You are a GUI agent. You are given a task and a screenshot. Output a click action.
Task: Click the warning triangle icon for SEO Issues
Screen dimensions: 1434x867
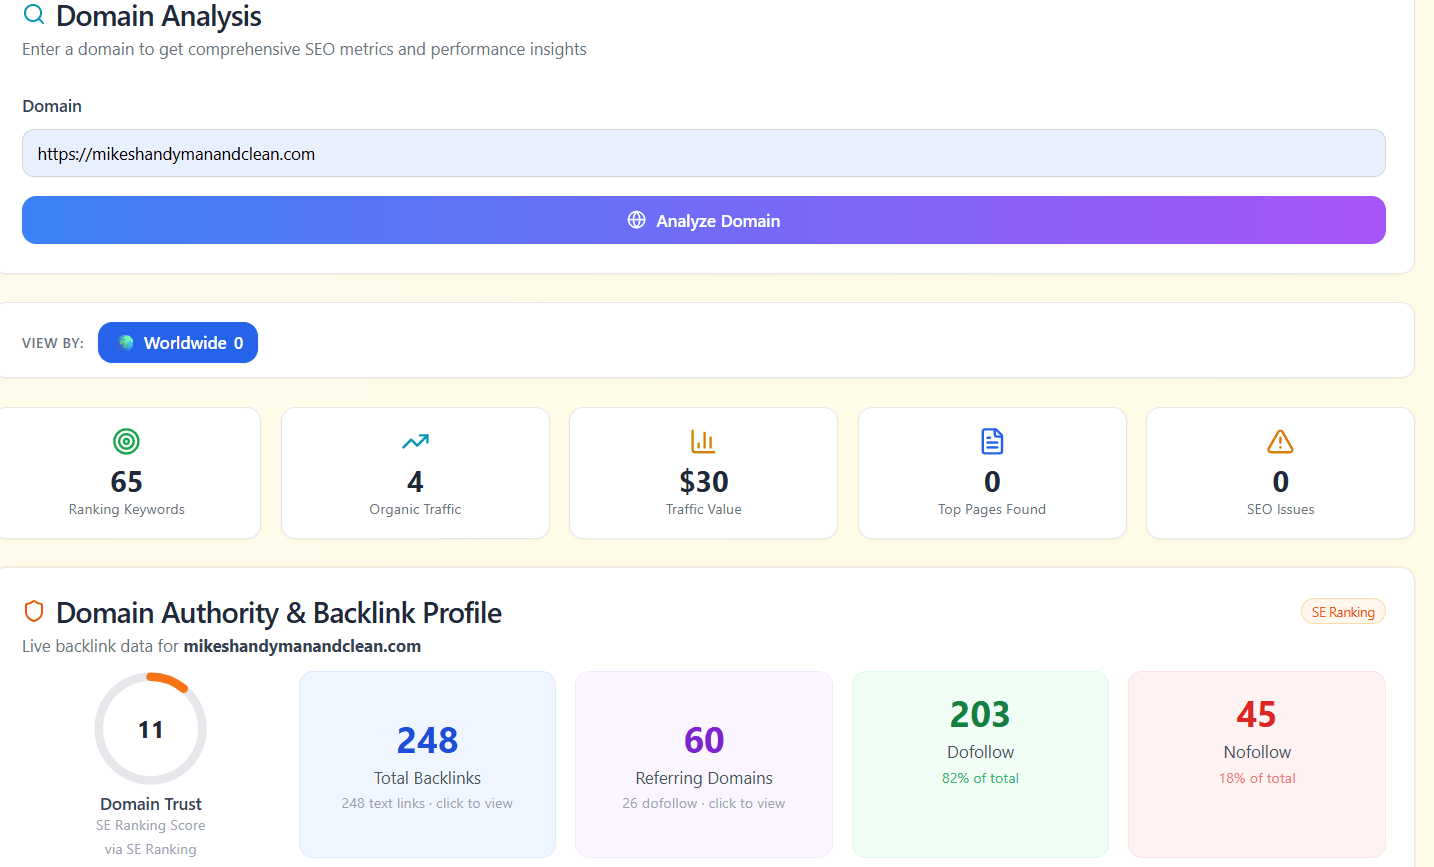[1280, 441]
